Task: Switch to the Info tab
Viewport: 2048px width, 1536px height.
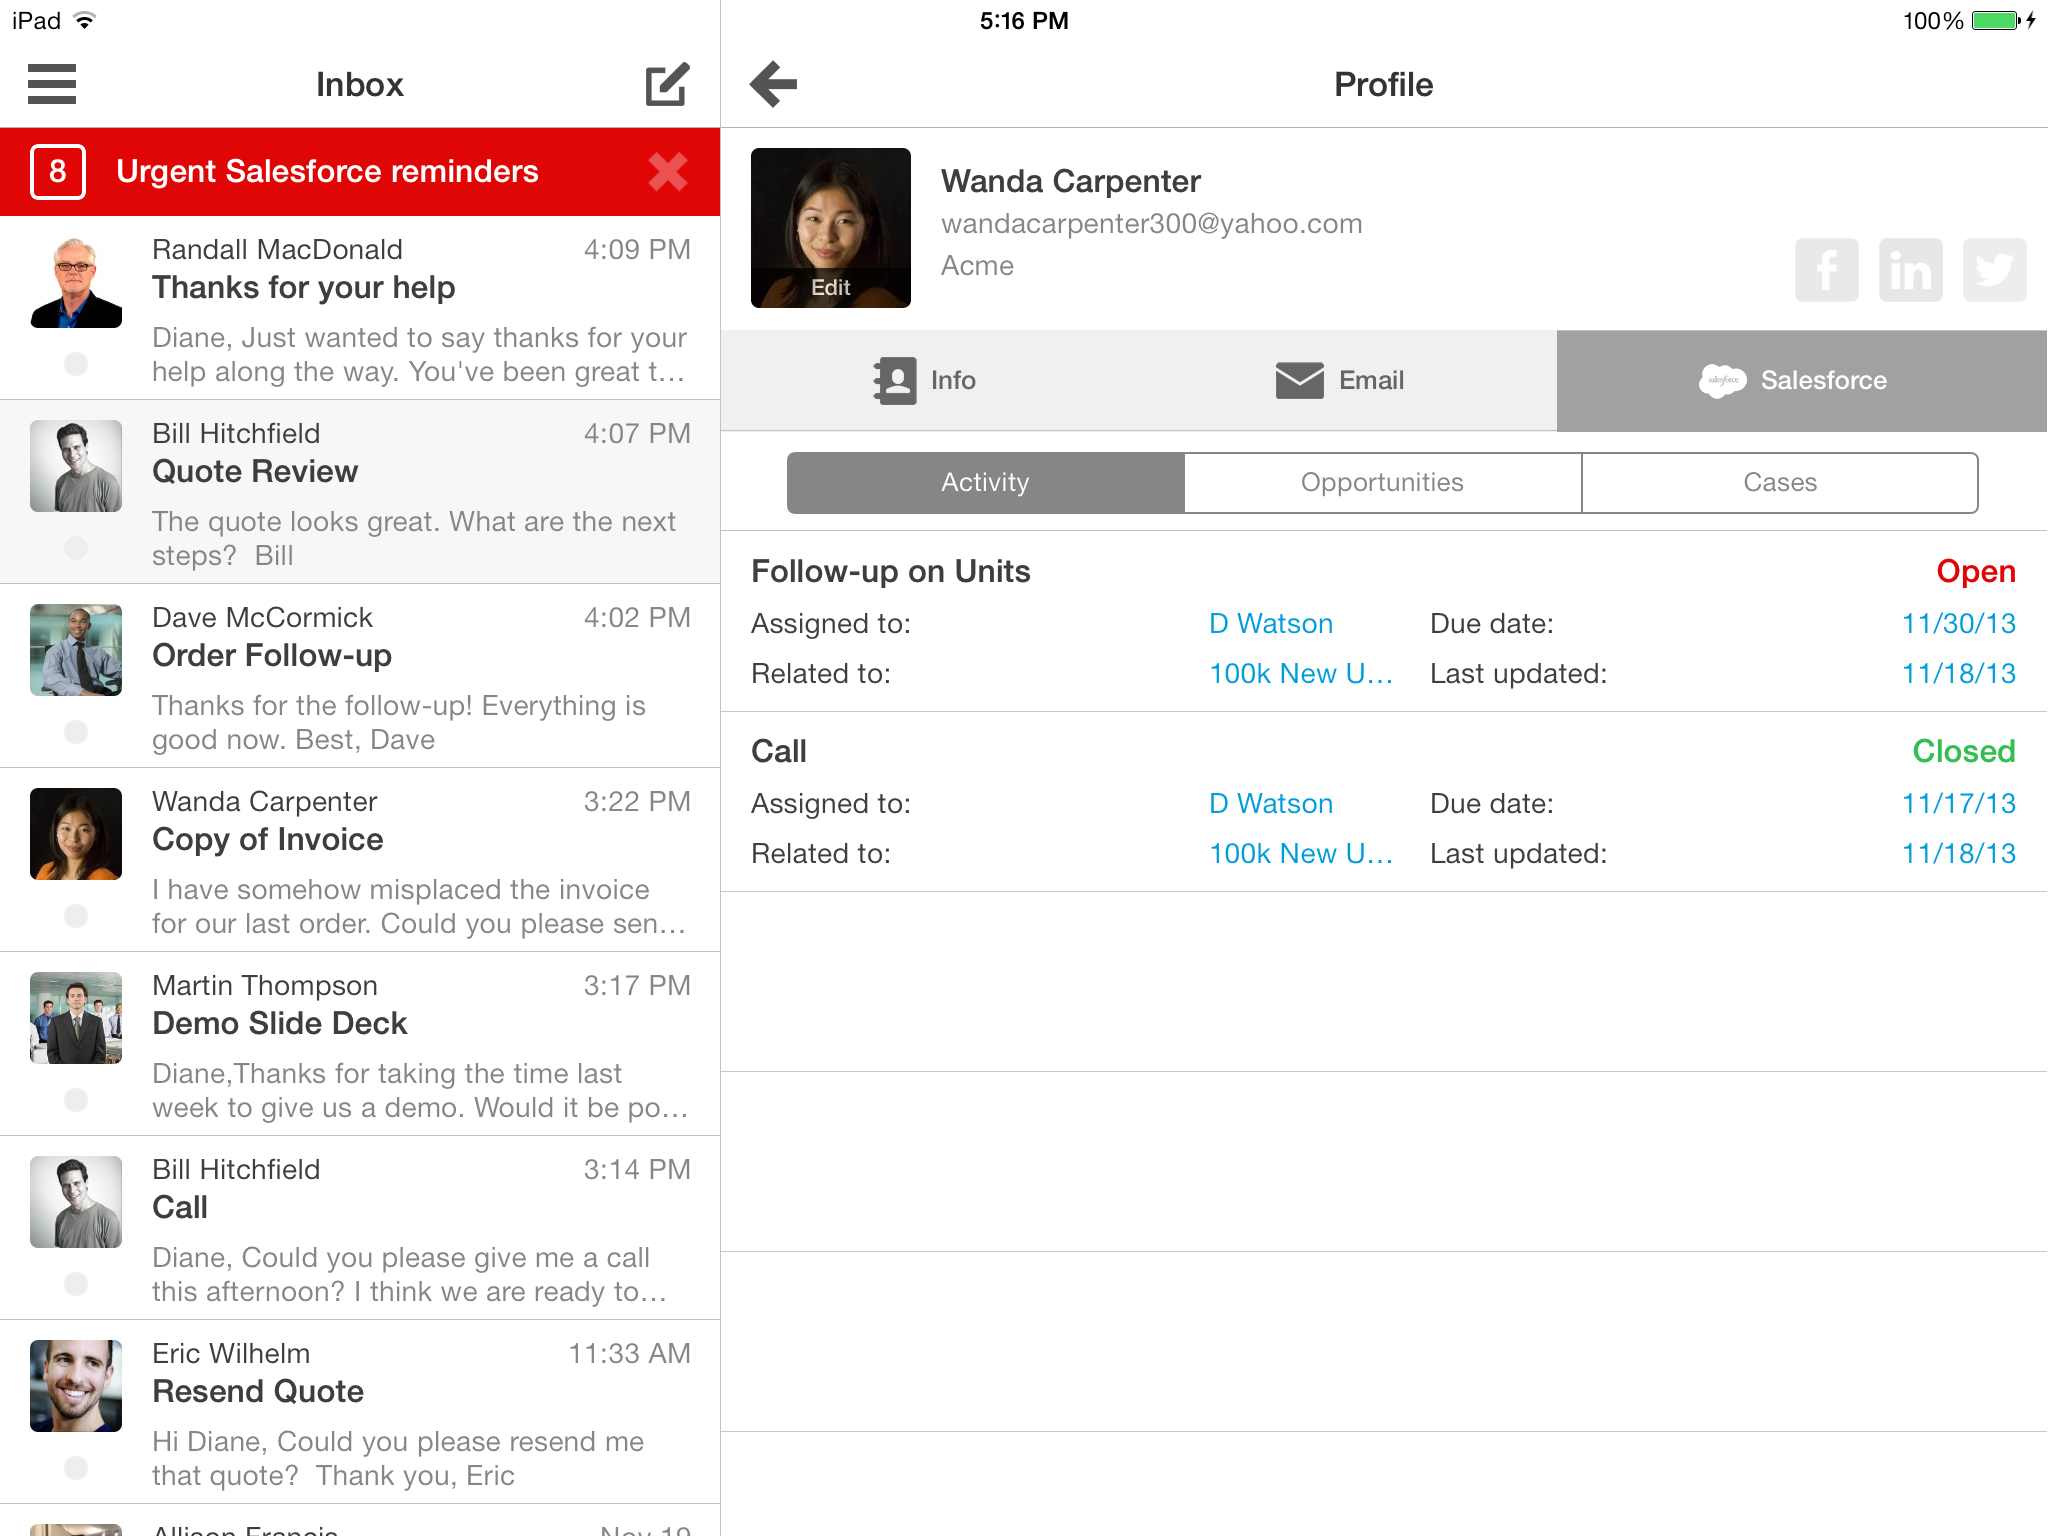Action: click(x=925, y=380)
